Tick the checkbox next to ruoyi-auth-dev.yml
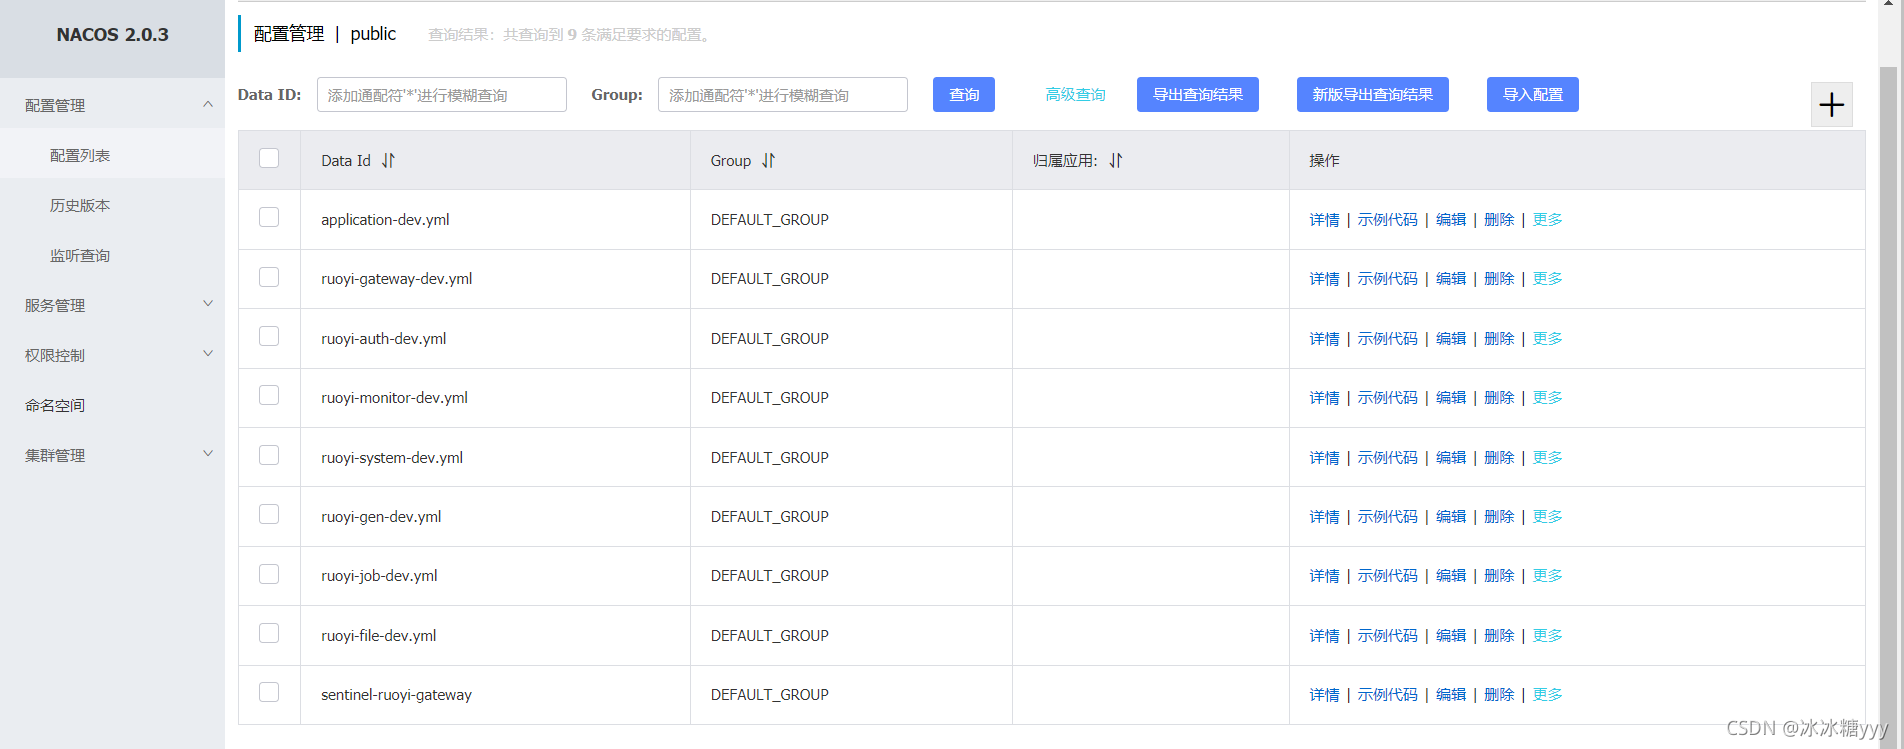1904x749 pixels. pos(269,336)
